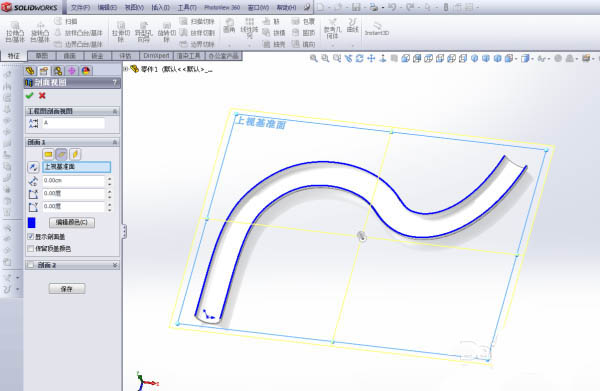Click Instant3D tool
The width and height of the screenshot is (600, 391).
pos(377,29)
